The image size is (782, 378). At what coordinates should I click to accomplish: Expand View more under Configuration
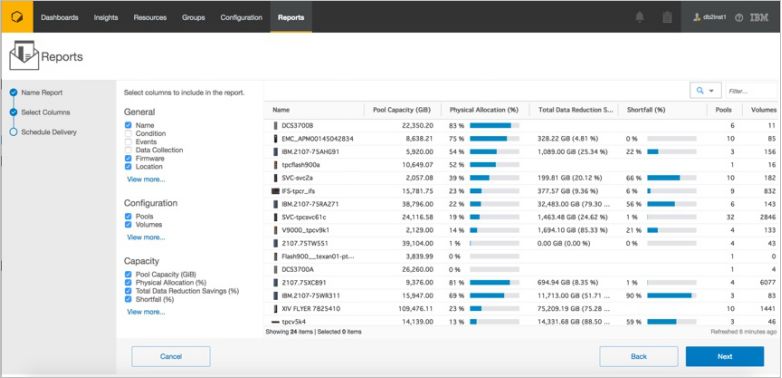[146, 237]
